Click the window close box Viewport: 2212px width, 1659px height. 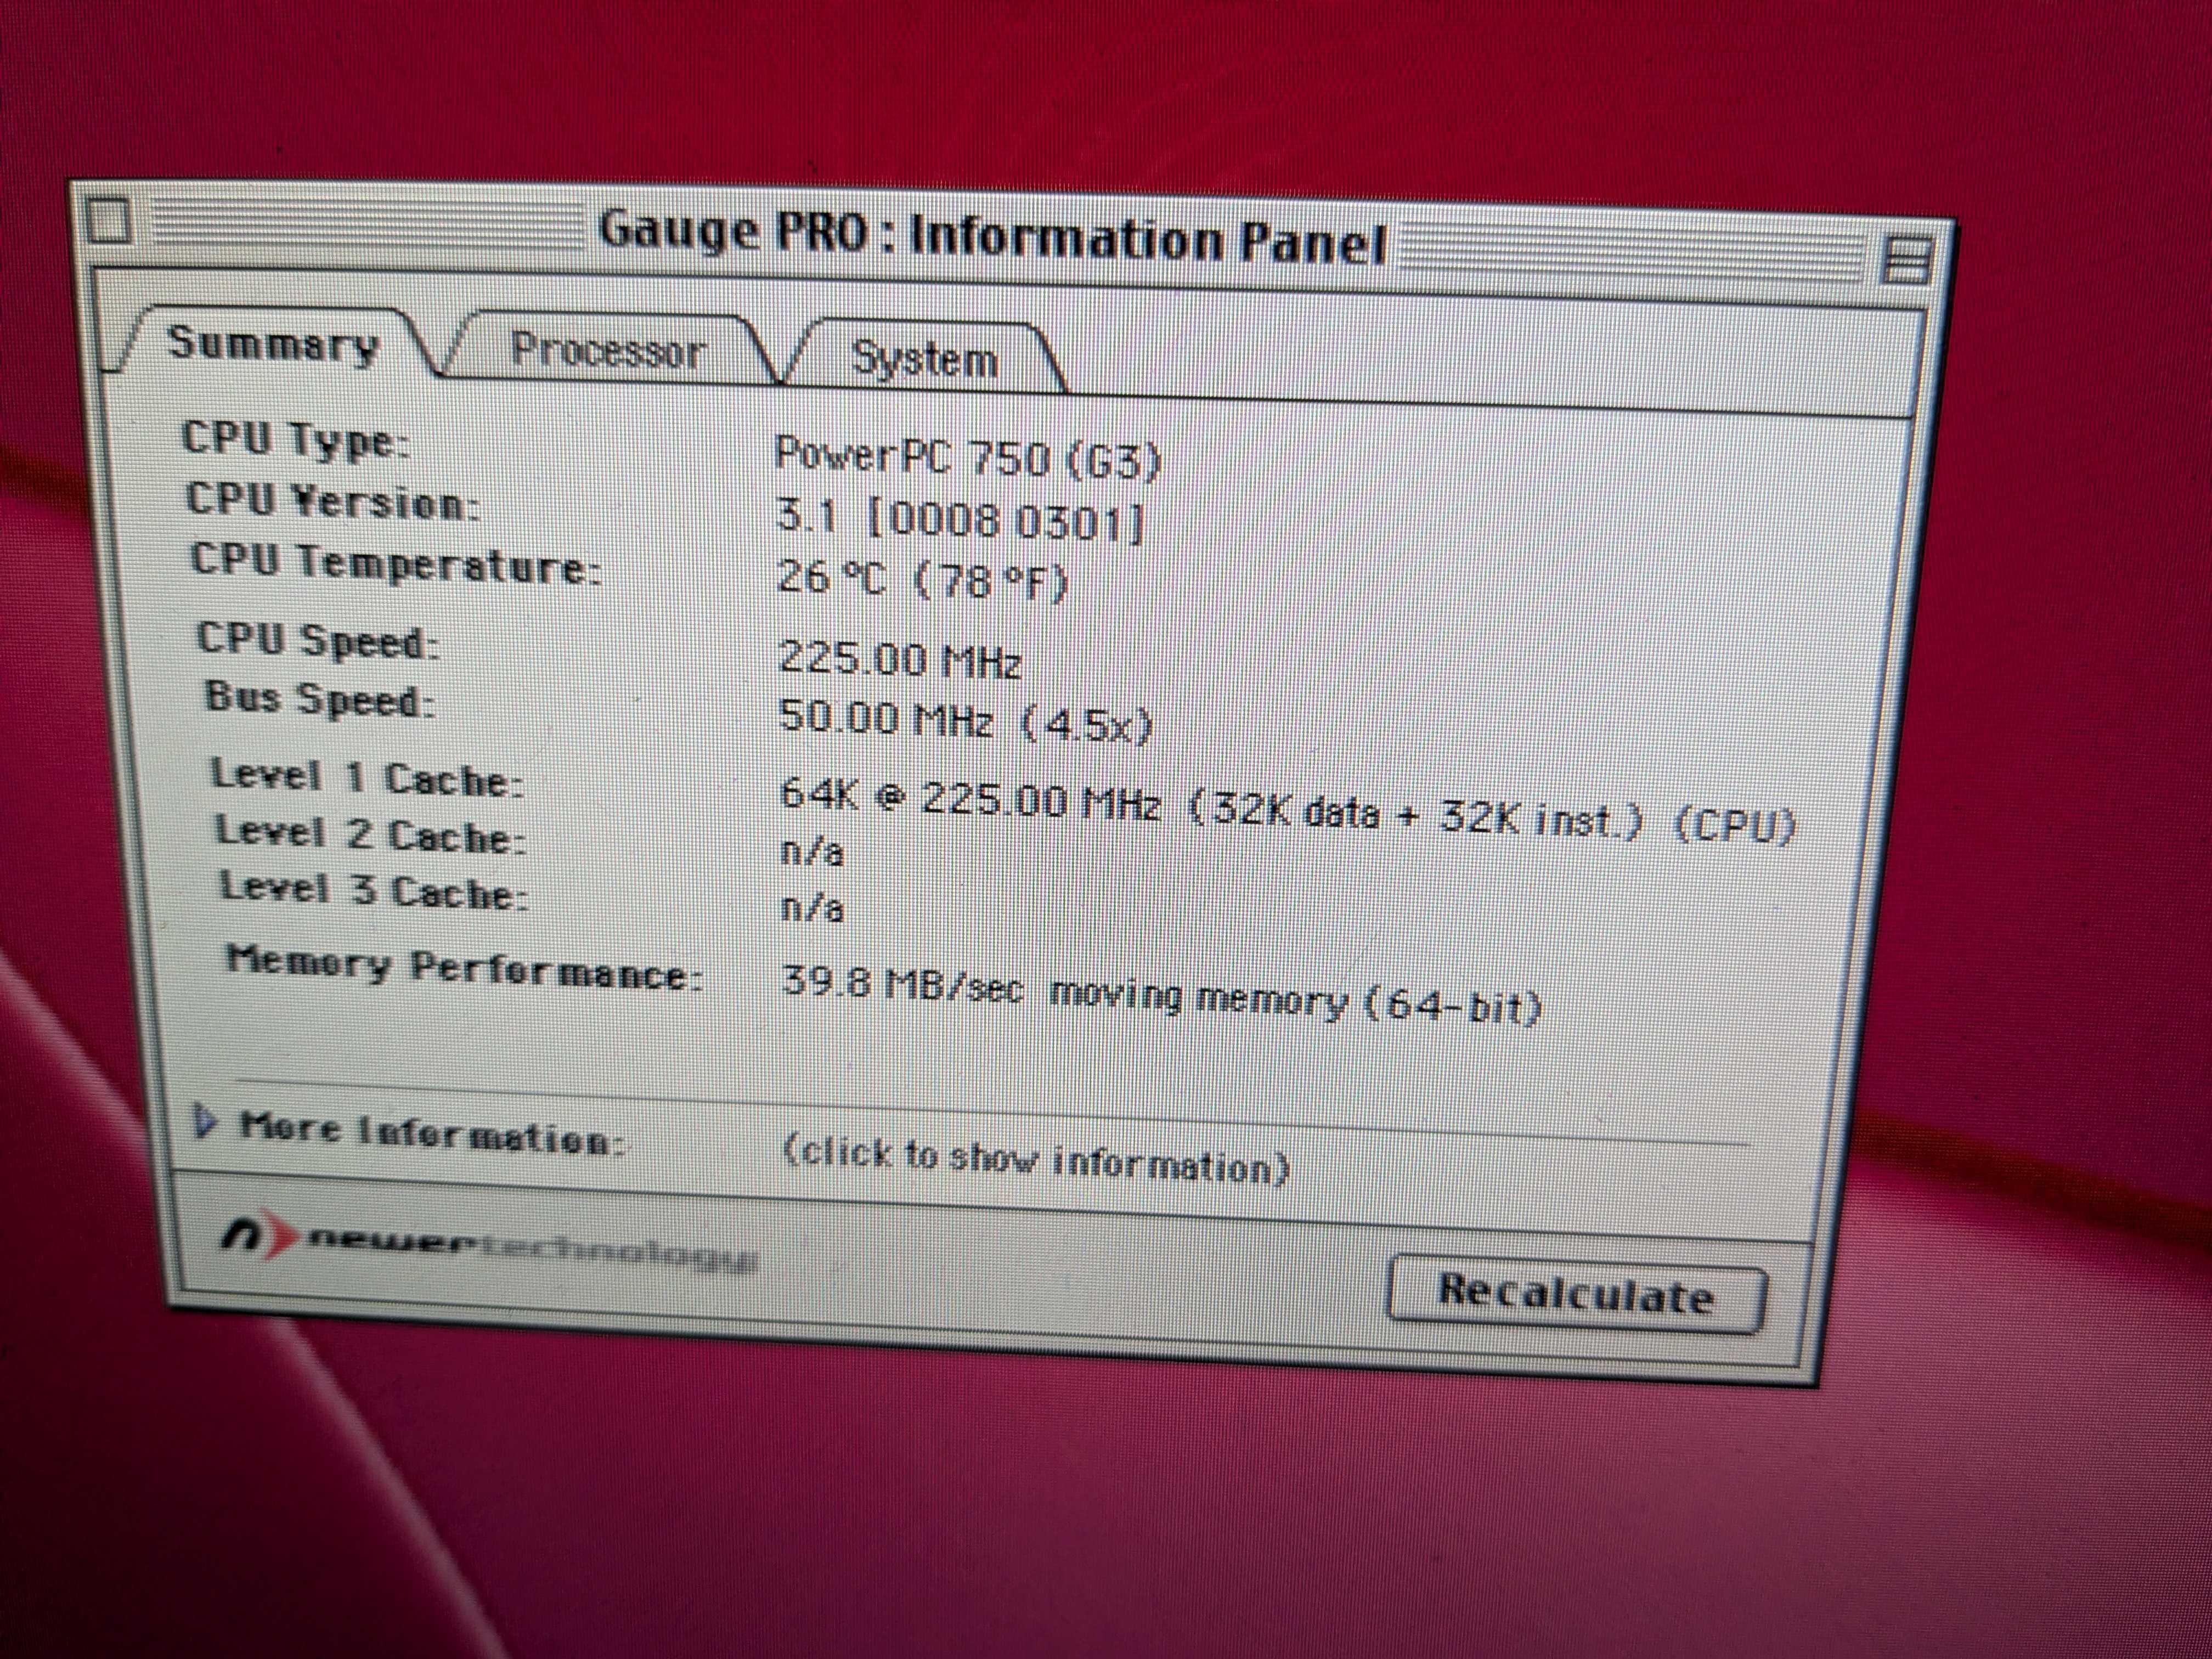point(108,221)
